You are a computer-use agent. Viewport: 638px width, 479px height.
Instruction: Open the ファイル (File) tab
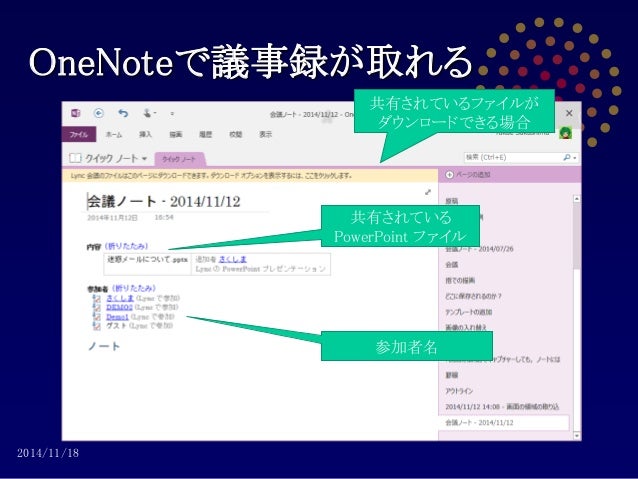pyautogui.click(x=79, y=134)
